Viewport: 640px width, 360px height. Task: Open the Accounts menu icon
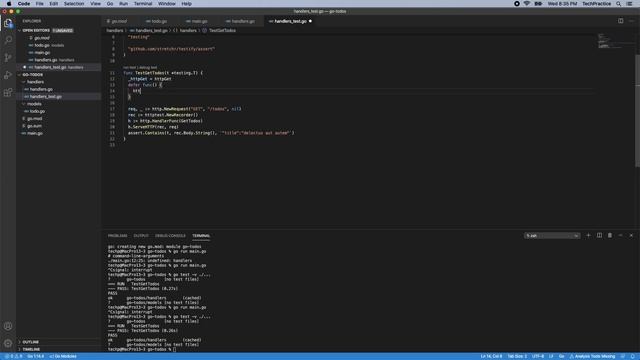pos(8,326)
